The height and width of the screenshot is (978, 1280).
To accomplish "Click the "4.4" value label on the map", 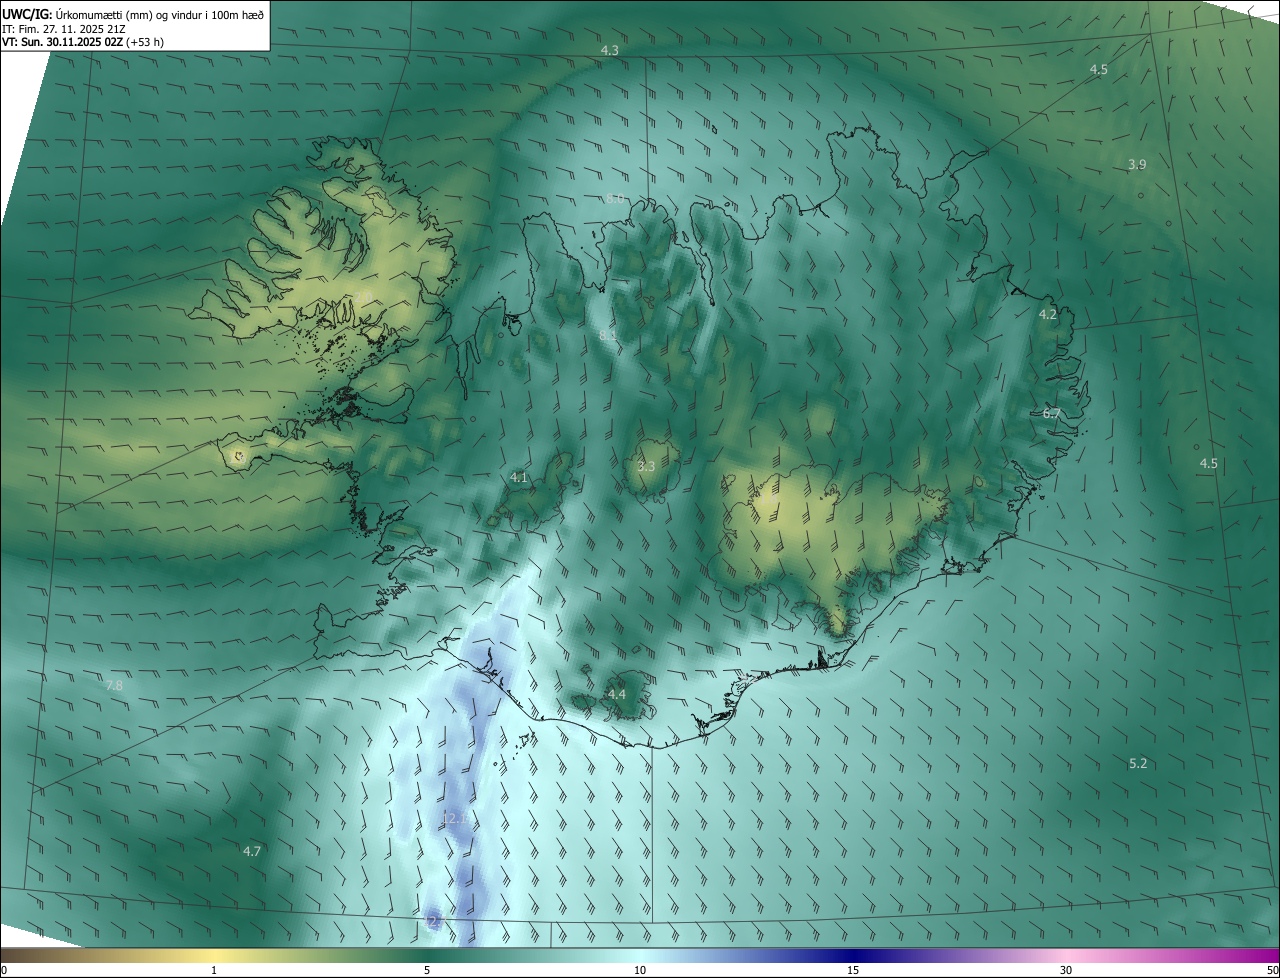I will point(617,694).
